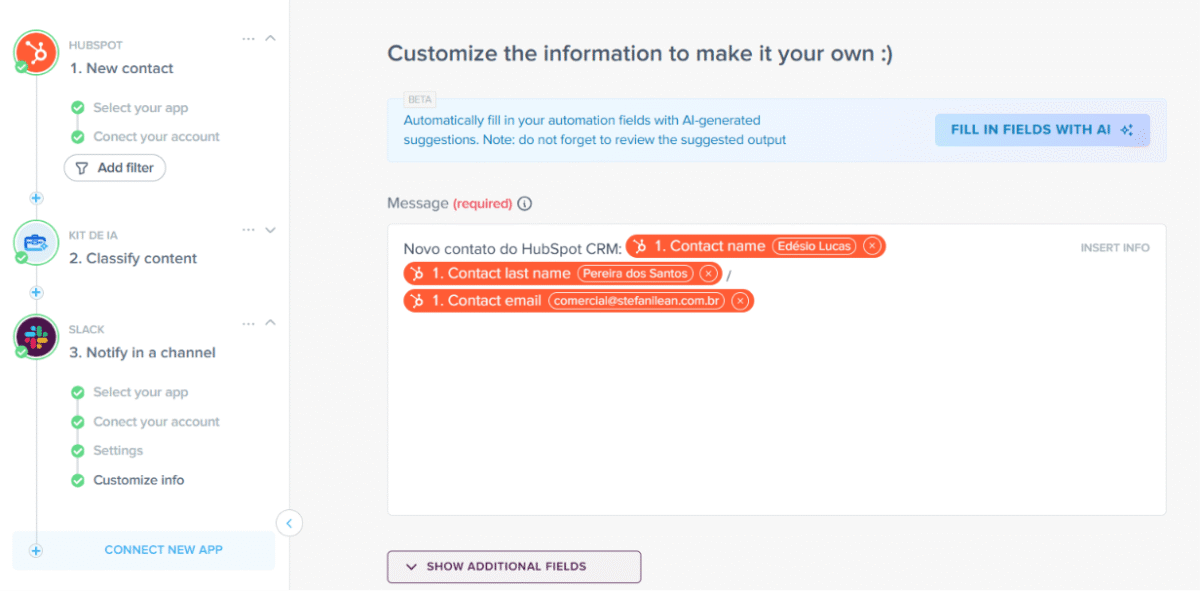Screen dimensions: 1200x591
Task: Remove the Contact name tag from message
Action: 872,246
